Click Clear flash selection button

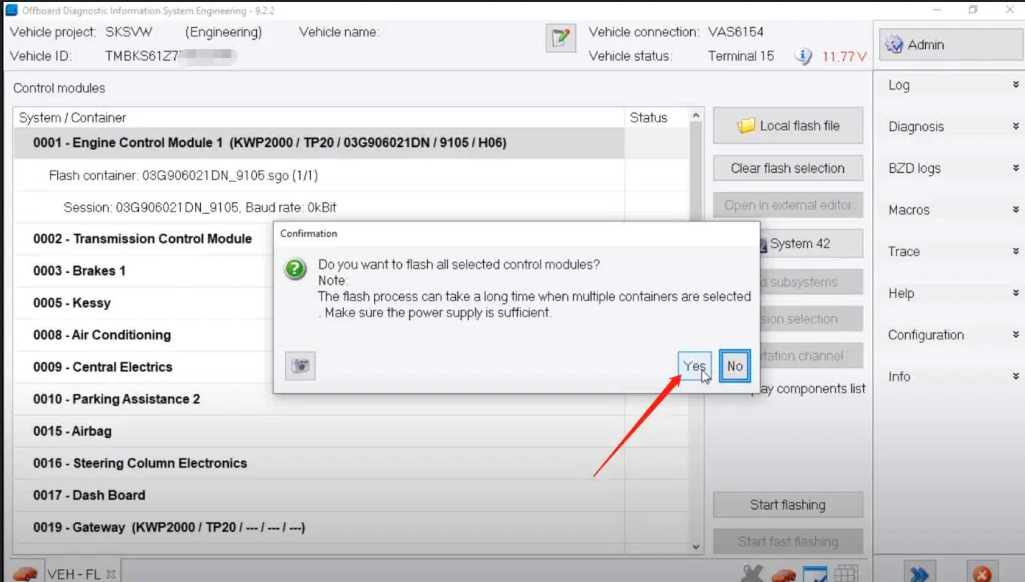click(x=788, y=168)
